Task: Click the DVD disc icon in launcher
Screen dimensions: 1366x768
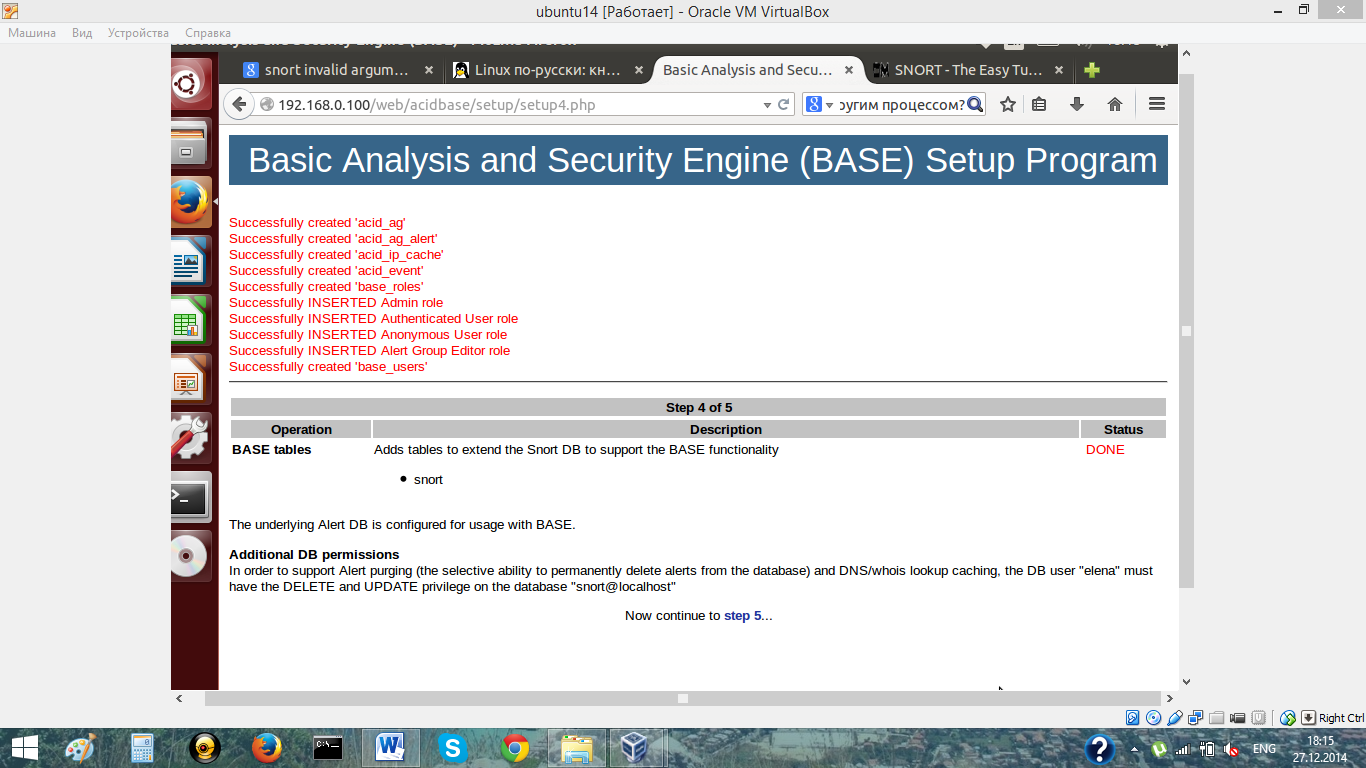Action: click(191, 556)
